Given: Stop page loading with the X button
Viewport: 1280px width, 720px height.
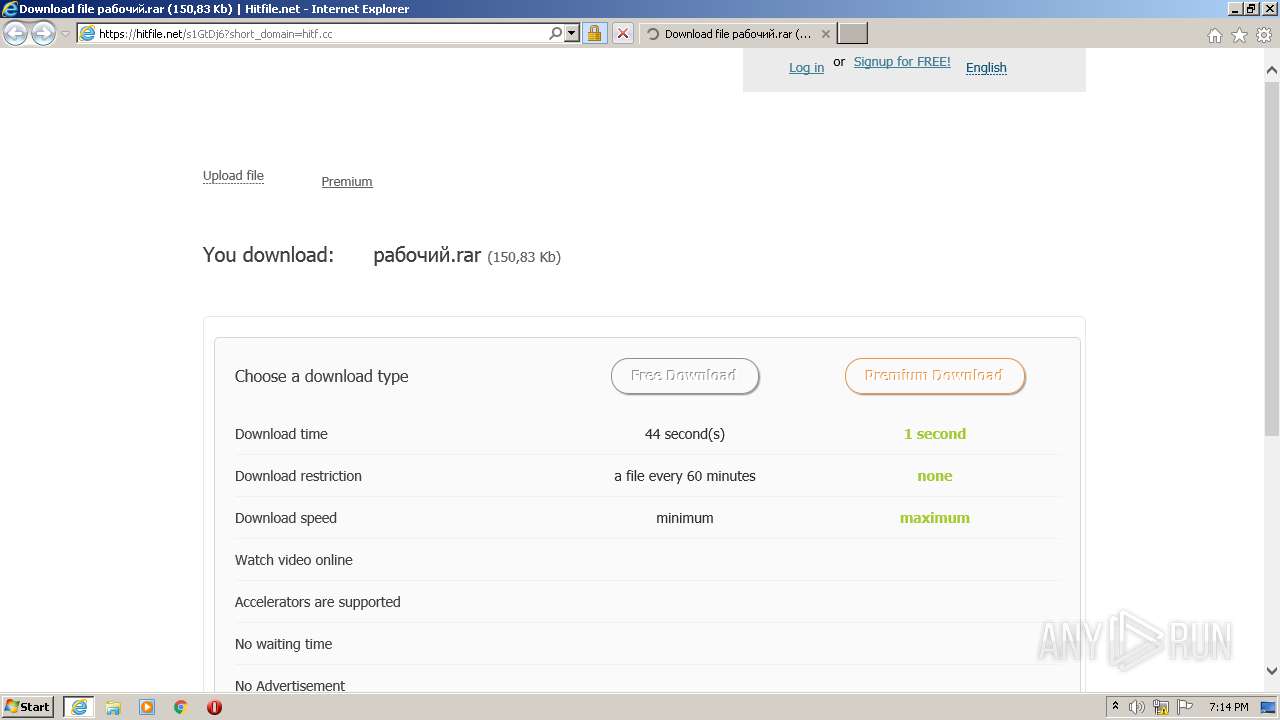Looking at the screenshot, I should point(622,33).
